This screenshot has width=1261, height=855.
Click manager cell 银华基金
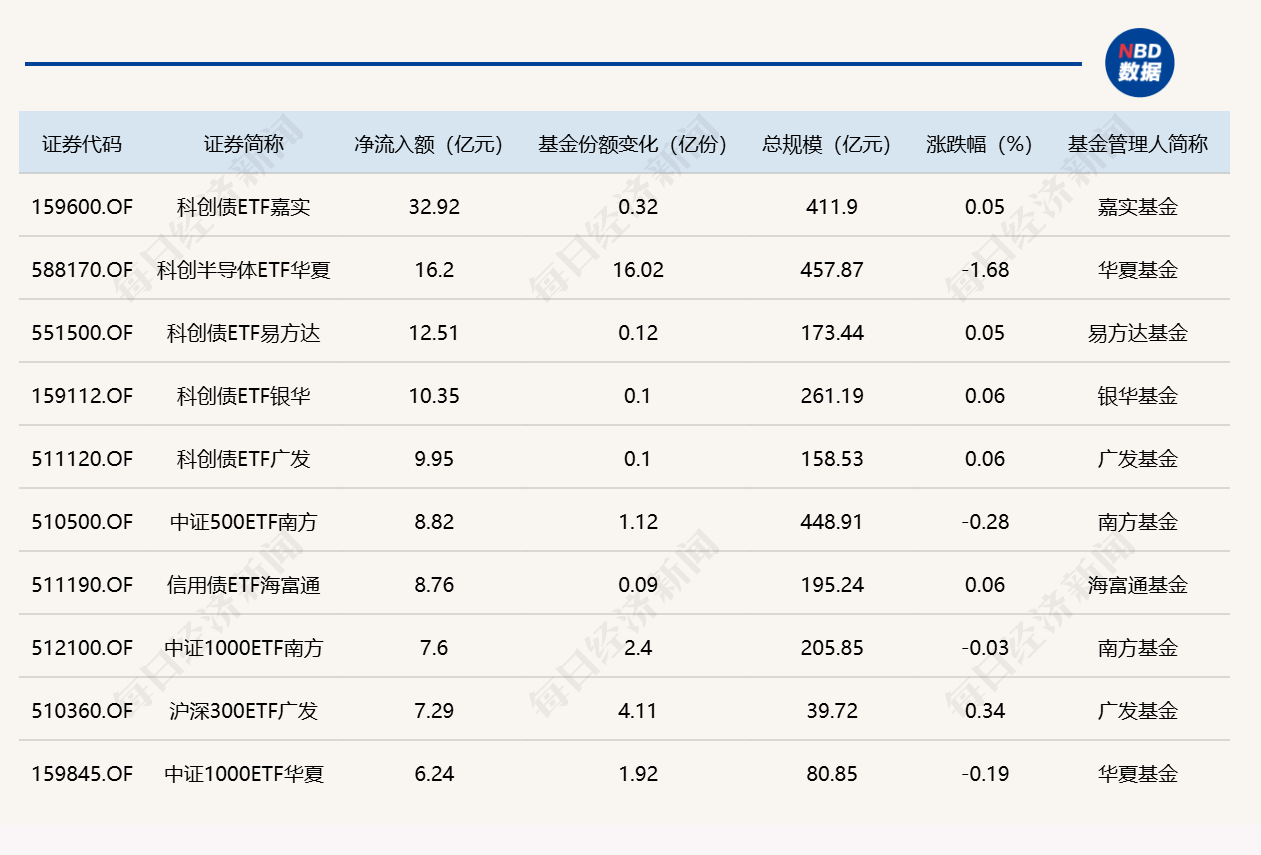click(1138, 396)
